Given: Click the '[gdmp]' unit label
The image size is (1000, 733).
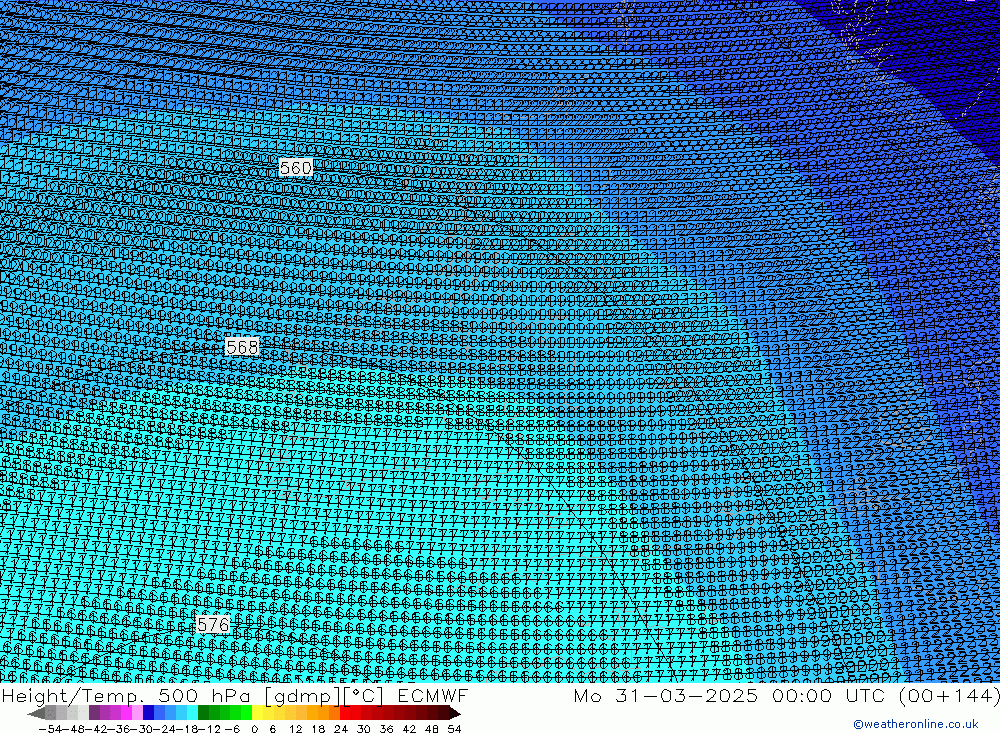Looking at the screenshot, I should click(302, 696).
